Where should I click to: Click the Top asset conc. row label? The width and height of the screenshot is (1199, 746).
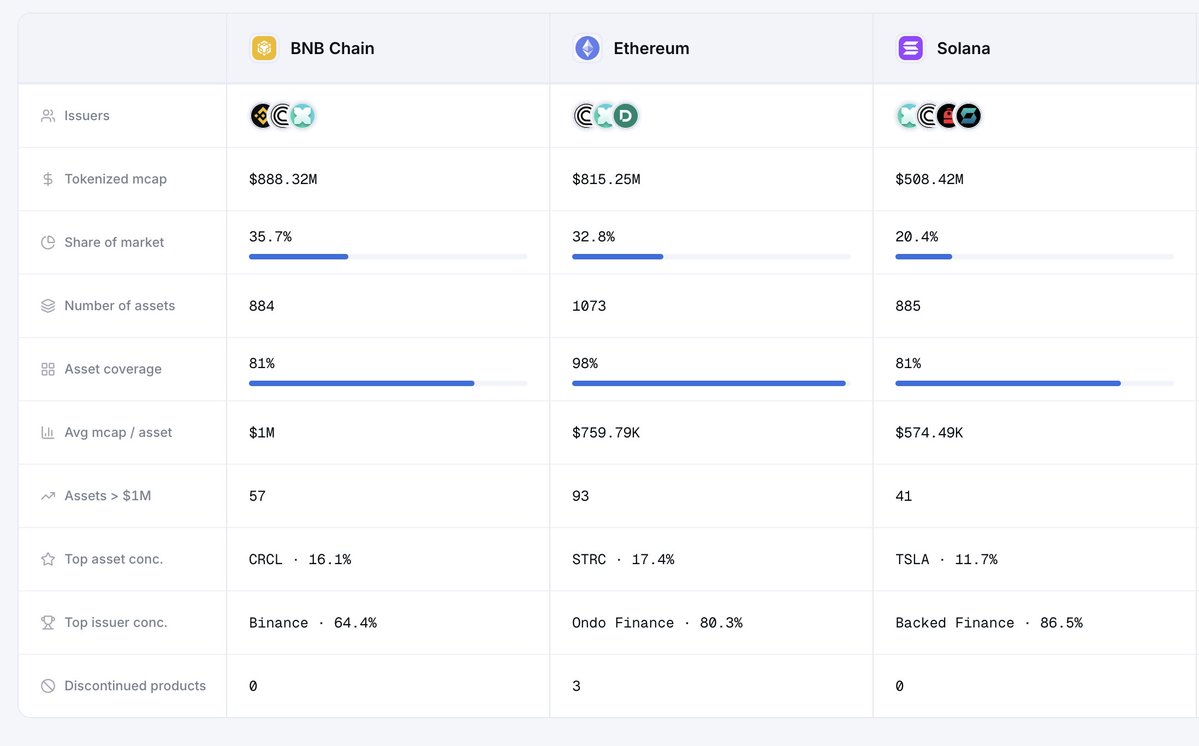[x=113, y=559]
